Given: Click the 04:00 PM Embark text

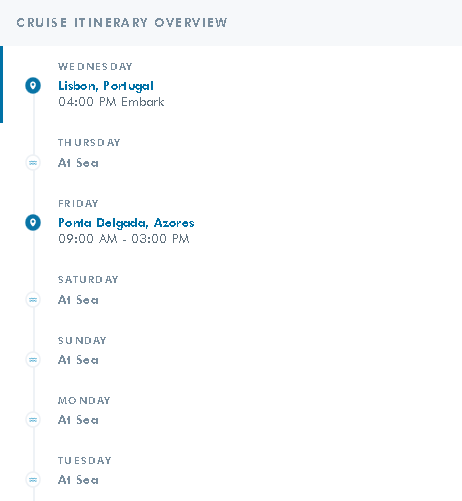Looking at the screenshot, I should (111, 102).
